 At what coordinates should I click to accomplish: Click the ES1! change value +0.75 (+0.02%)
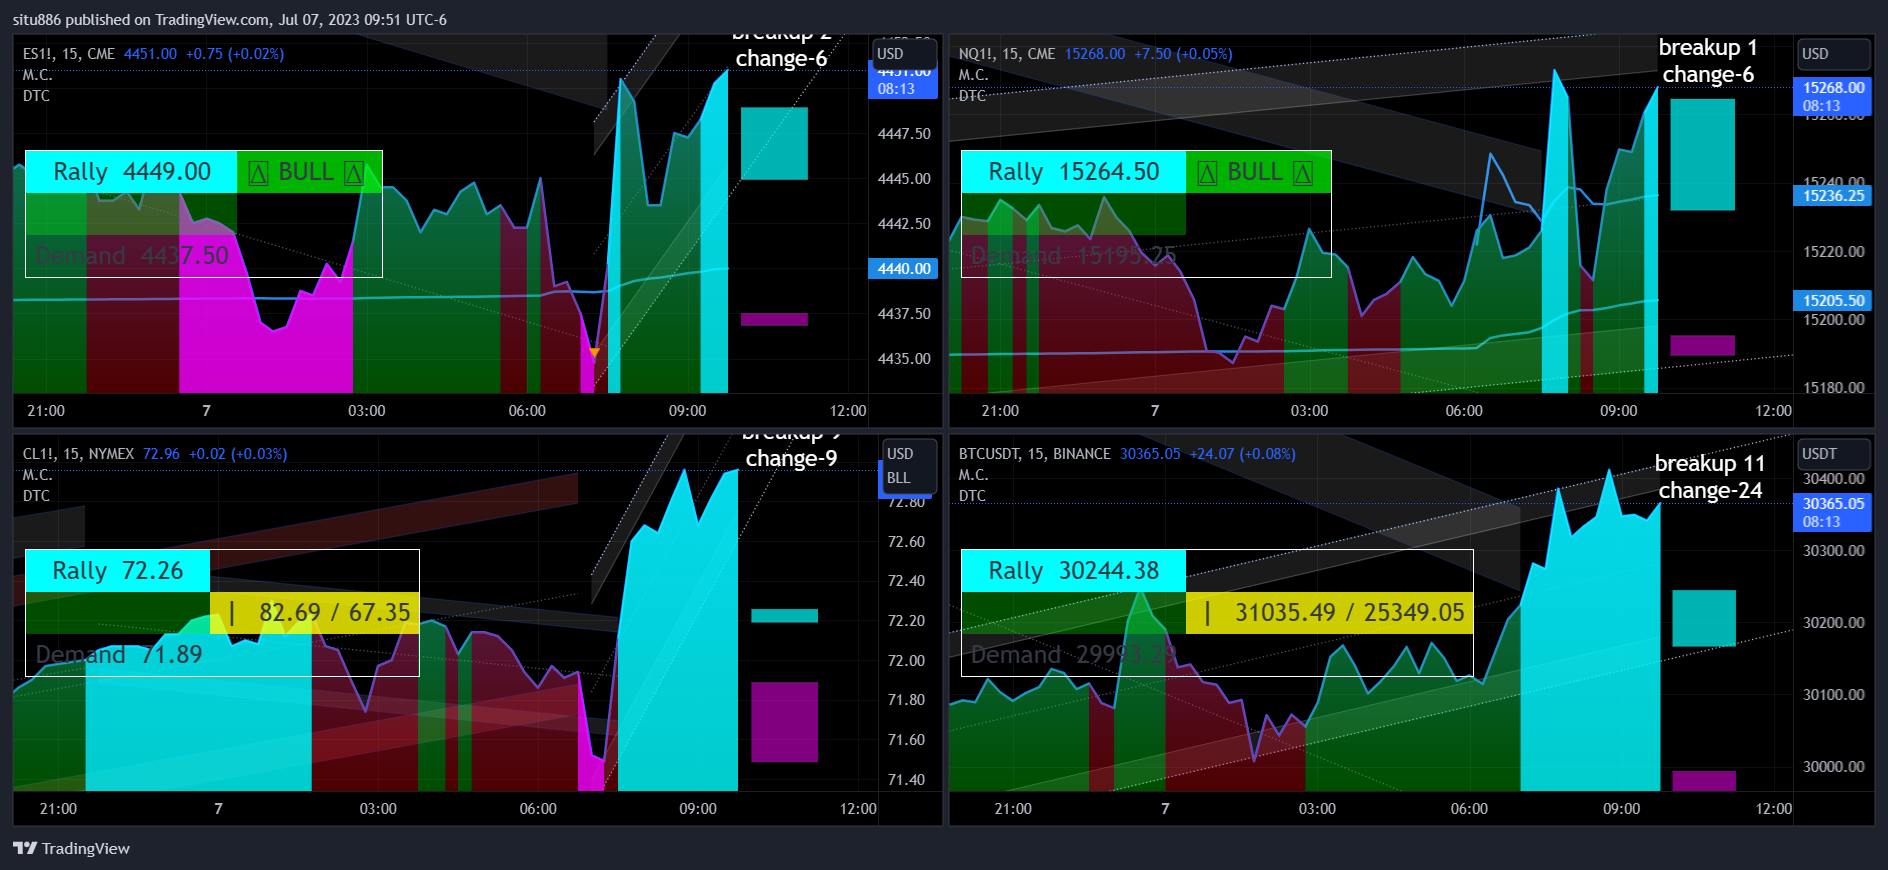click(x=235, y=54)
